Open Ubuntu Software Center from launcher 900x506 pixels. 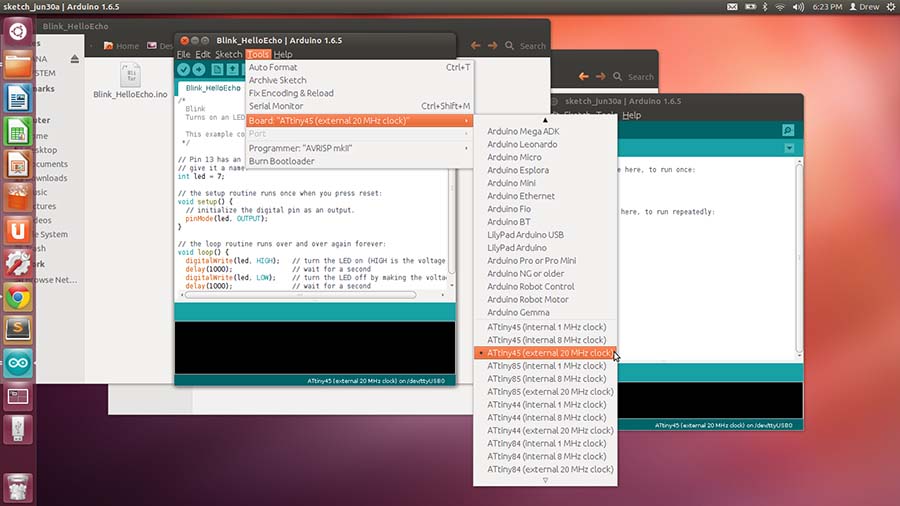18,198
